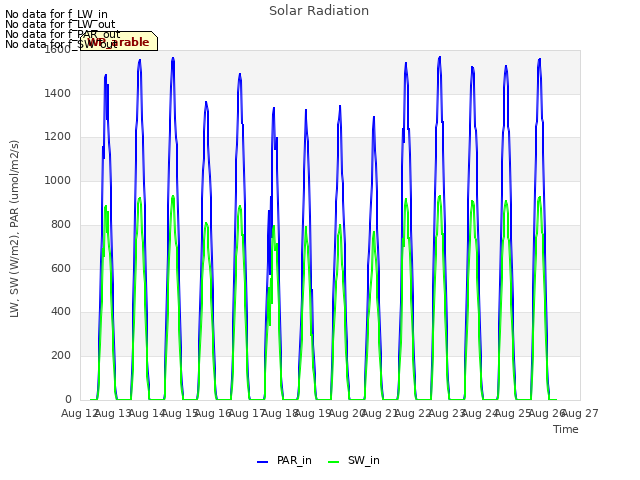Viewport: 640px width, 480px height.
Task: Click the WP_arable annotation box
Action: click(119, 41)
